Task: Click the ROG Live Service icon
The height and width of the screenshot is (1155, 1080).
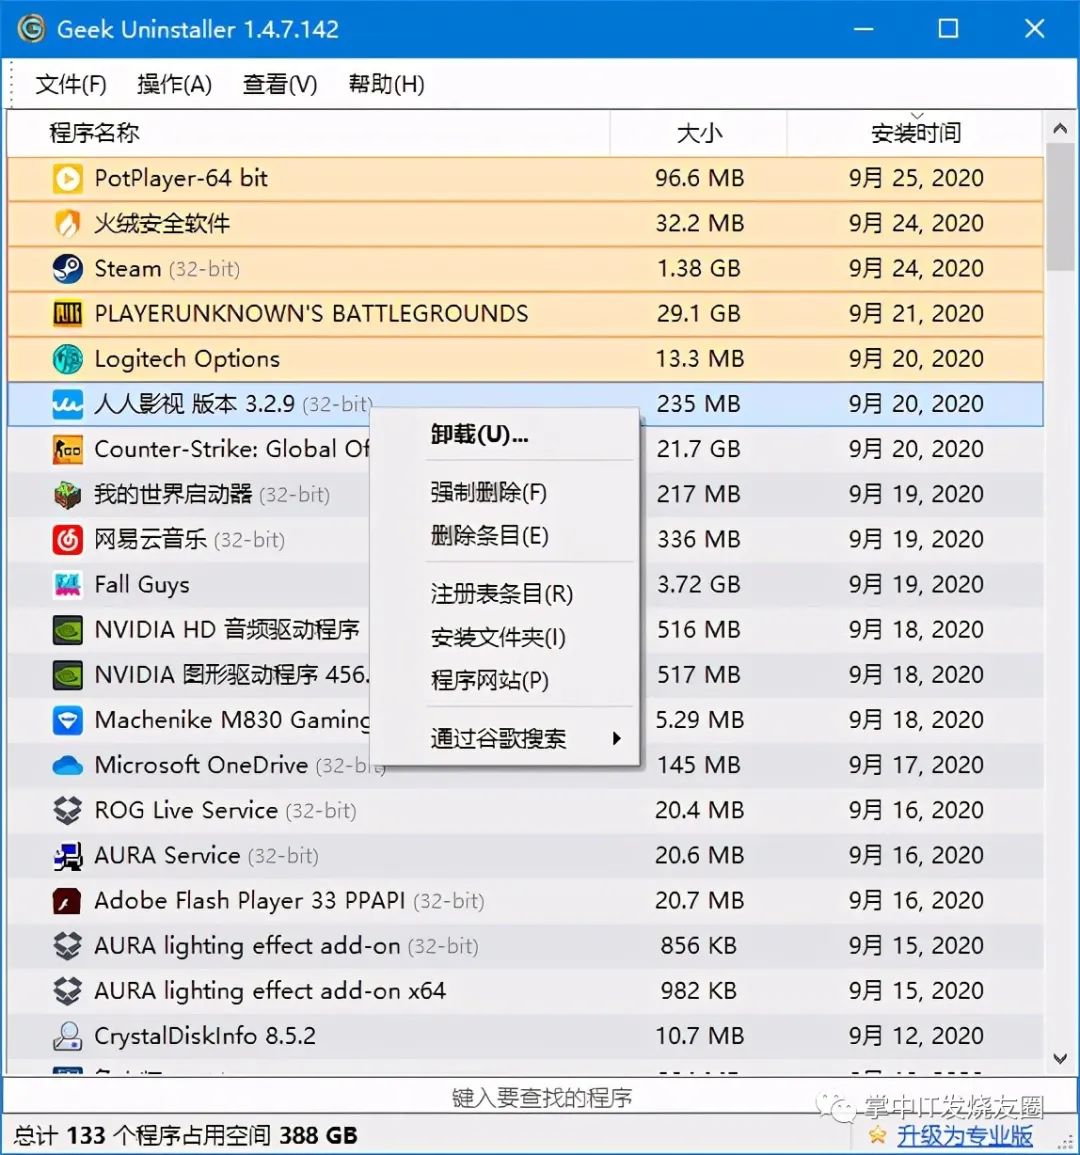Action: [67, 810]
